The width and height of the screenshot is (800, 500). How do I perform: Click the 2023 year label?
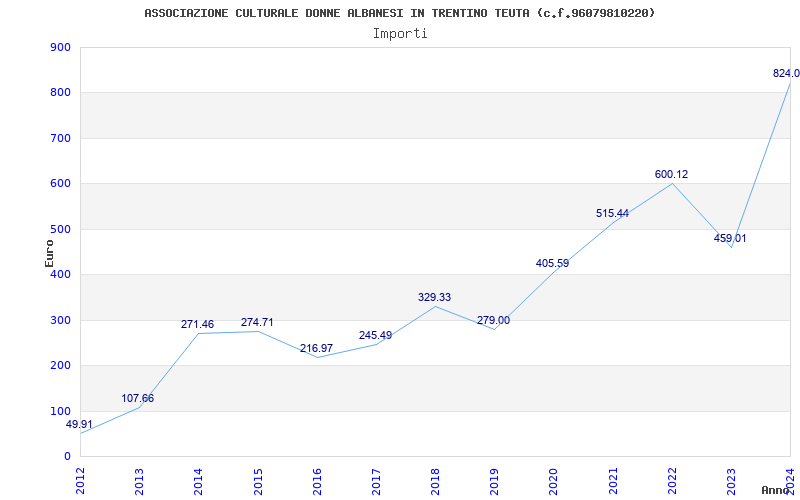point(732,481)
